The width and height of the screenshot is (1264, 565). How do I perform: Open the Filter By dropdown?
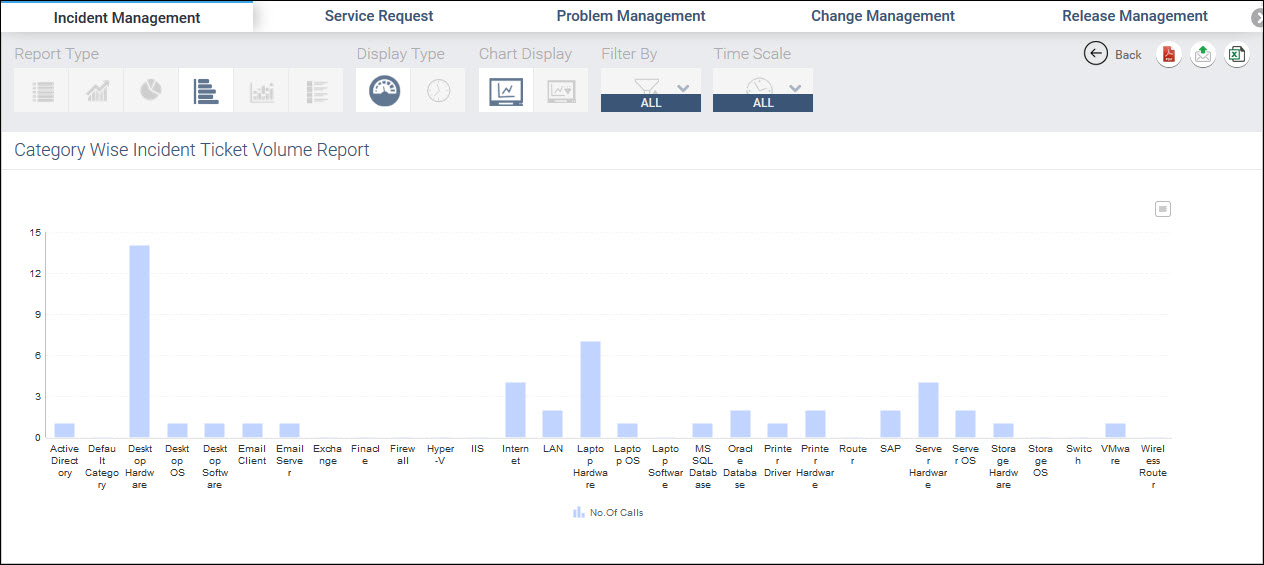(x=651, y=90)
